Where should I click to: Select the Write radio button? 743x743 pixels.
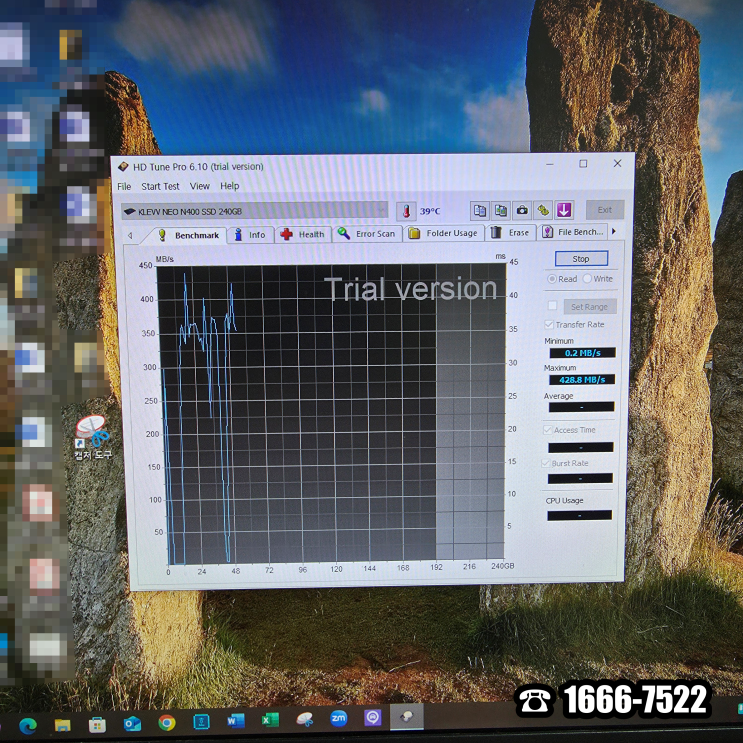coord(587,278)
